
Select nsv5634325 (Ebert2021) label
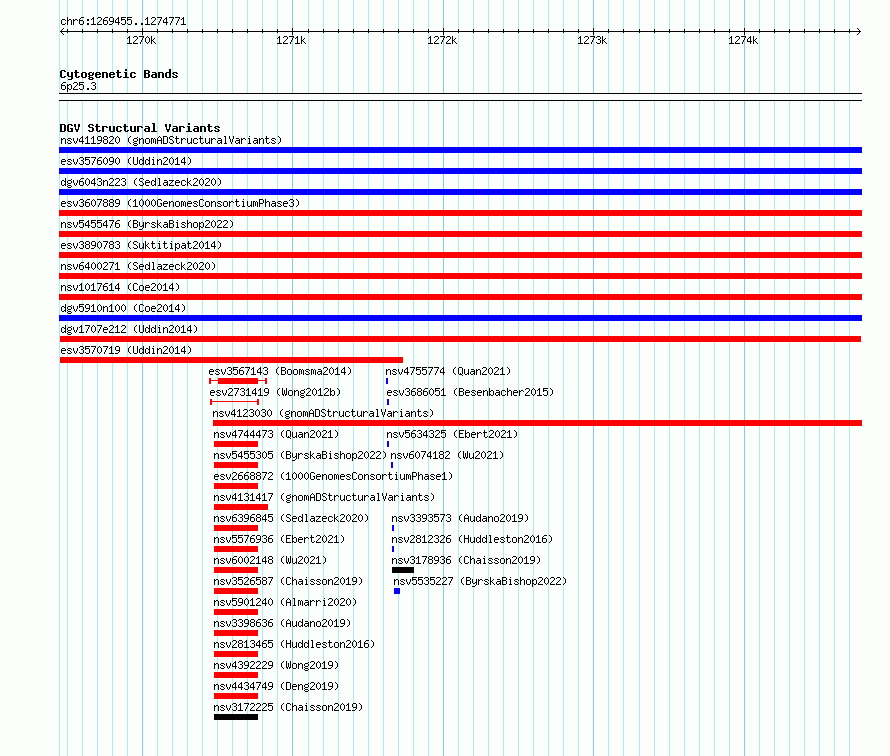(452, 434)
